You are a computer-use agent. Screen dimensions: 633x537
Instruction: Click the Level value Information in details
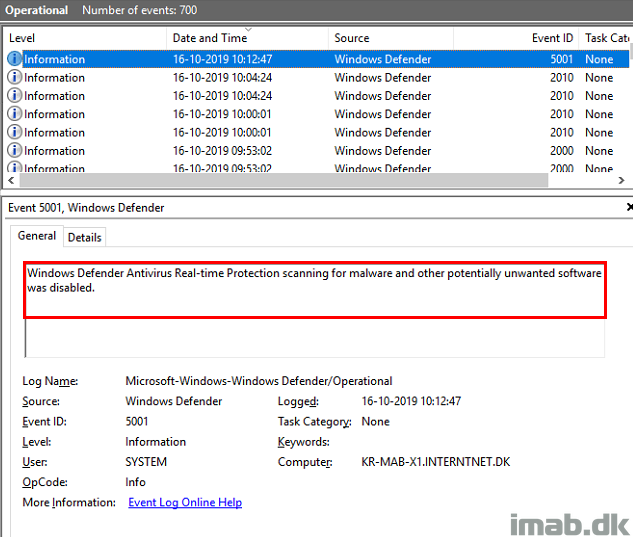click(155, 441)
